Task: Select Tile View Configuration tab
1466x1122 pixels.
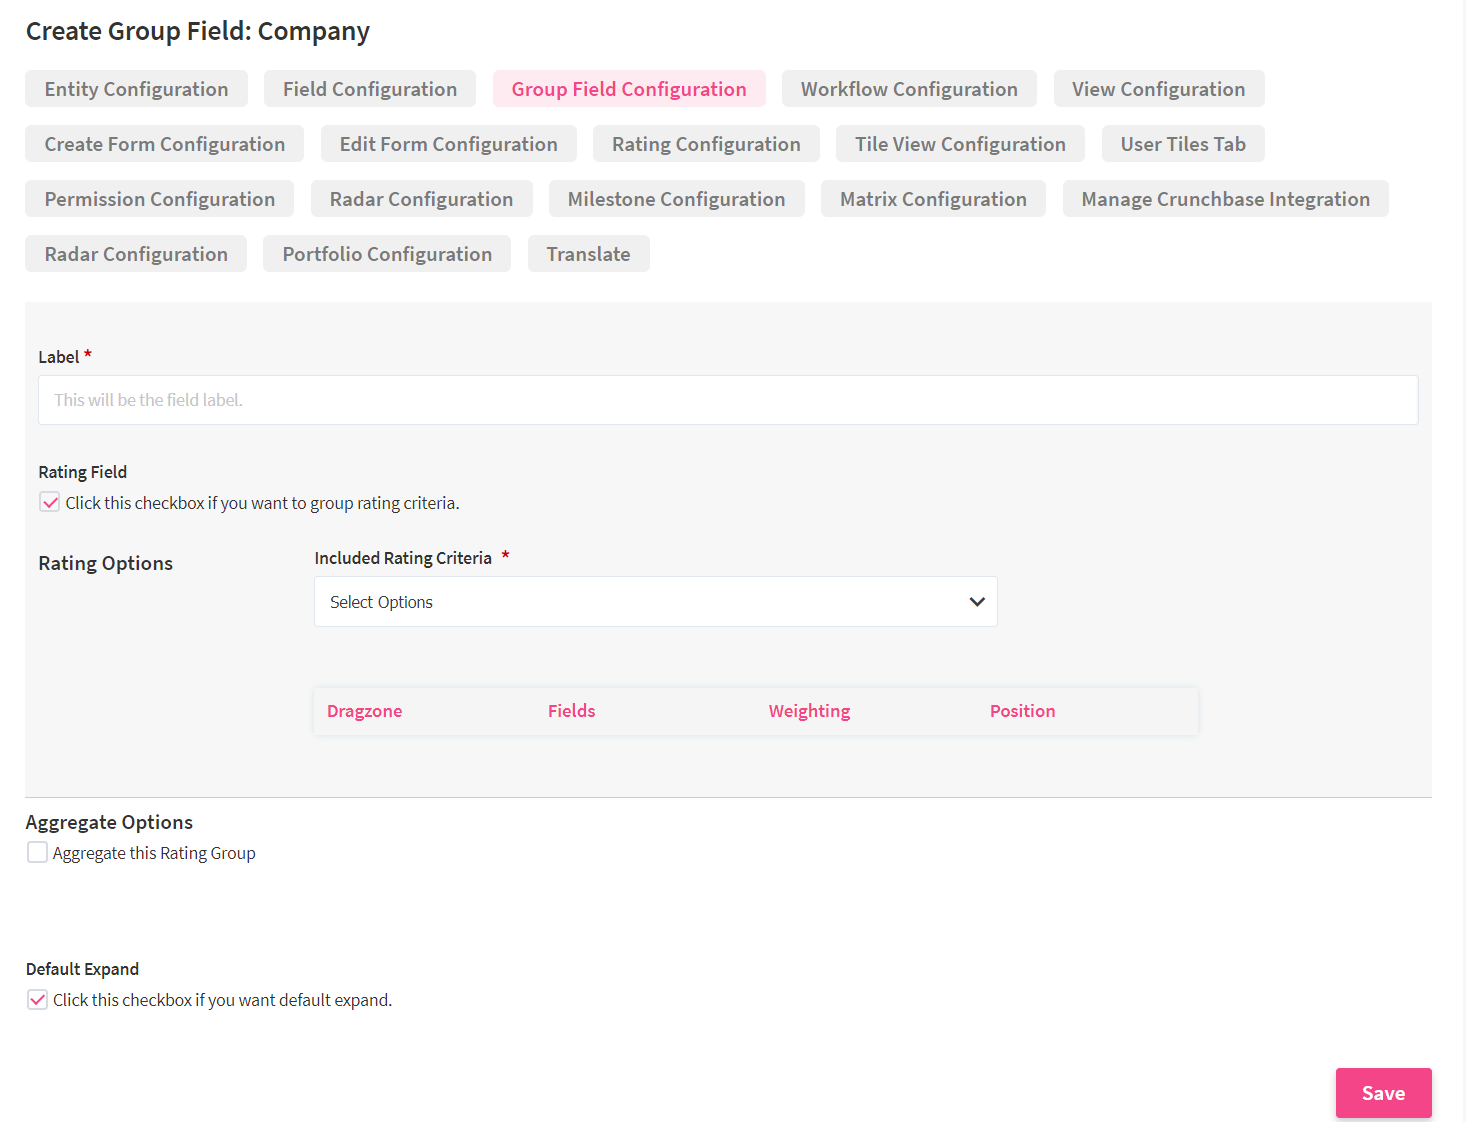Action: (959, 144)
